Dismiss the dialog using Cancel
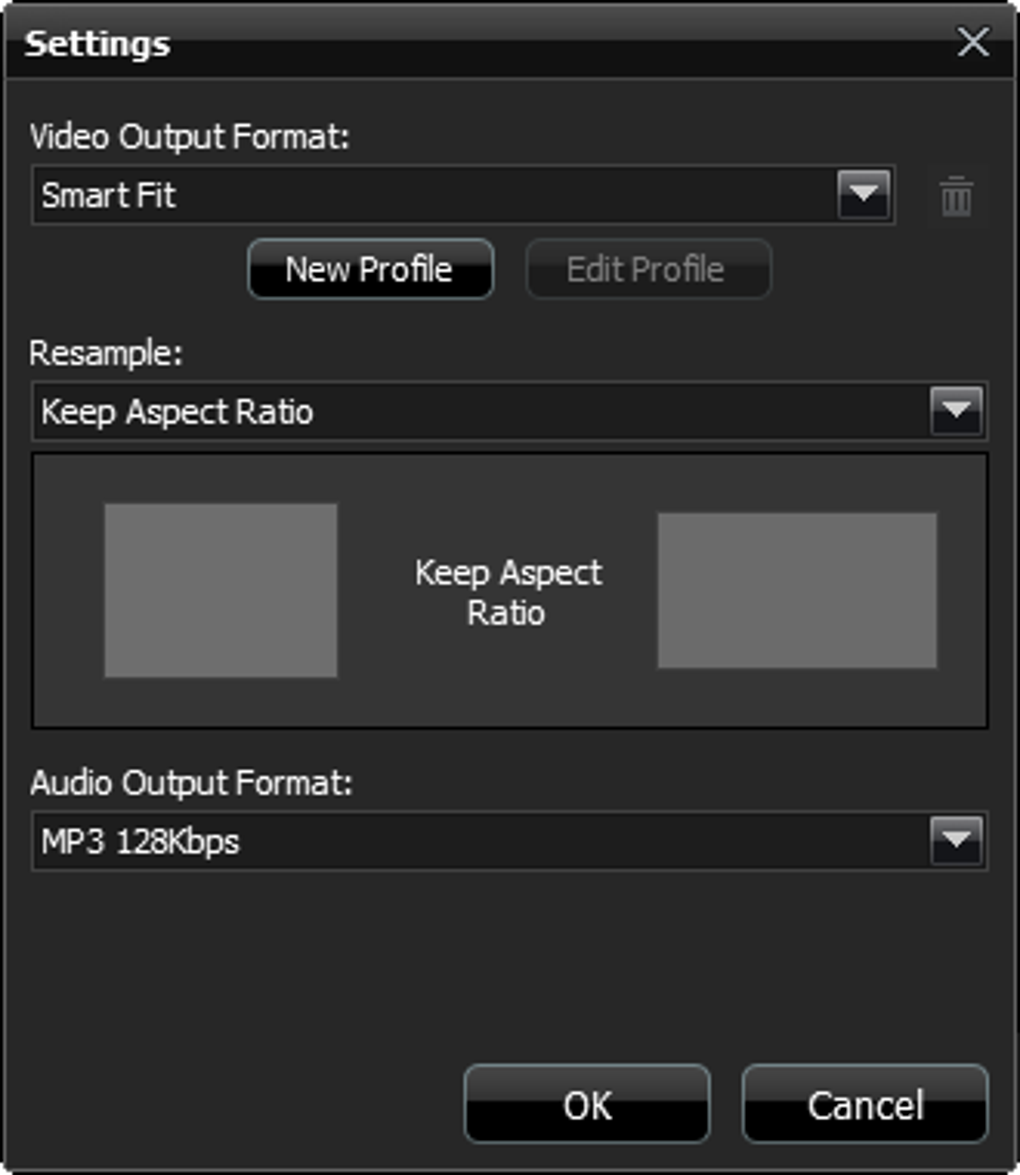The image size is (1020, 1175). pos(865,1105)
